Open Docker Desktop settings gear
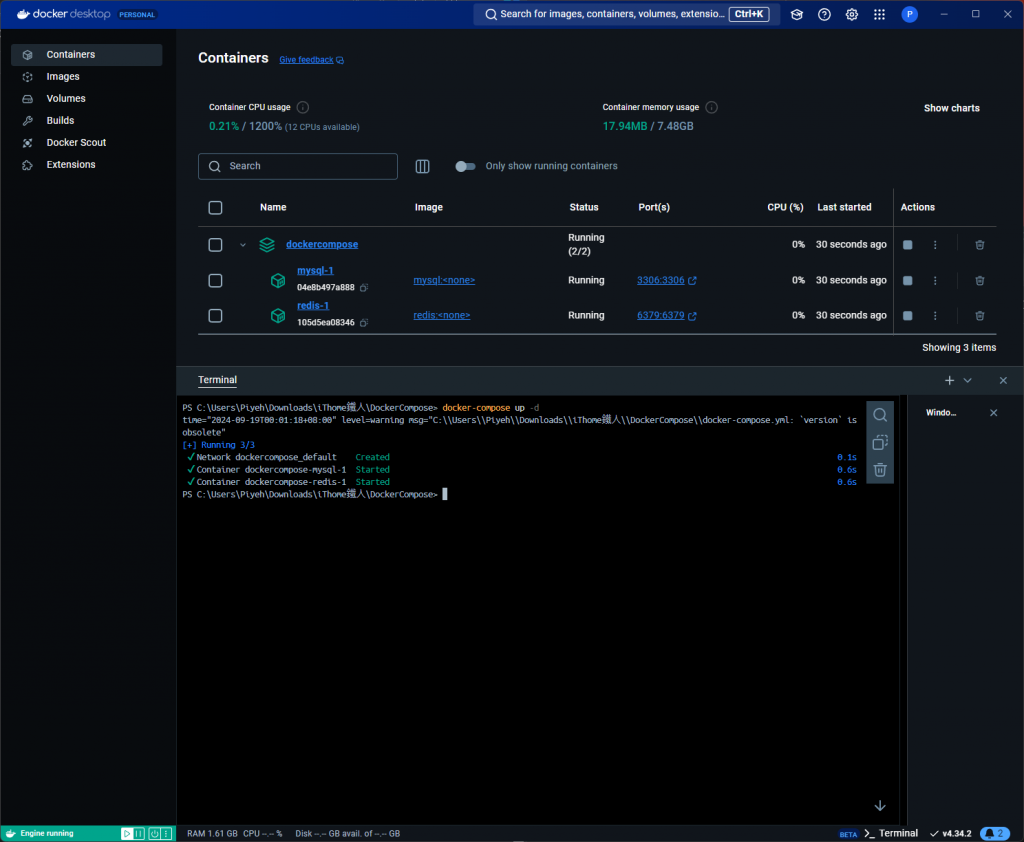 coord(852,14)
